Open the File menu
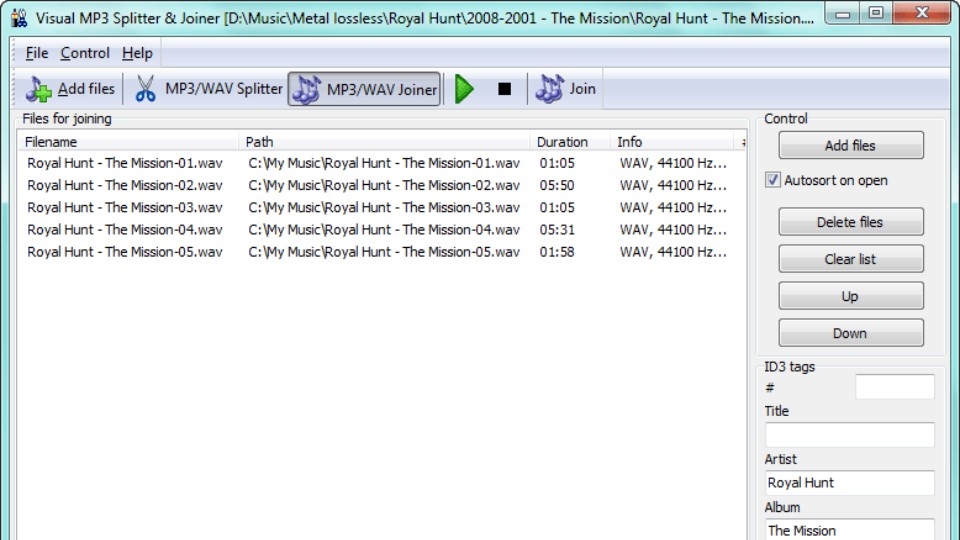 (x=37, y=53)
